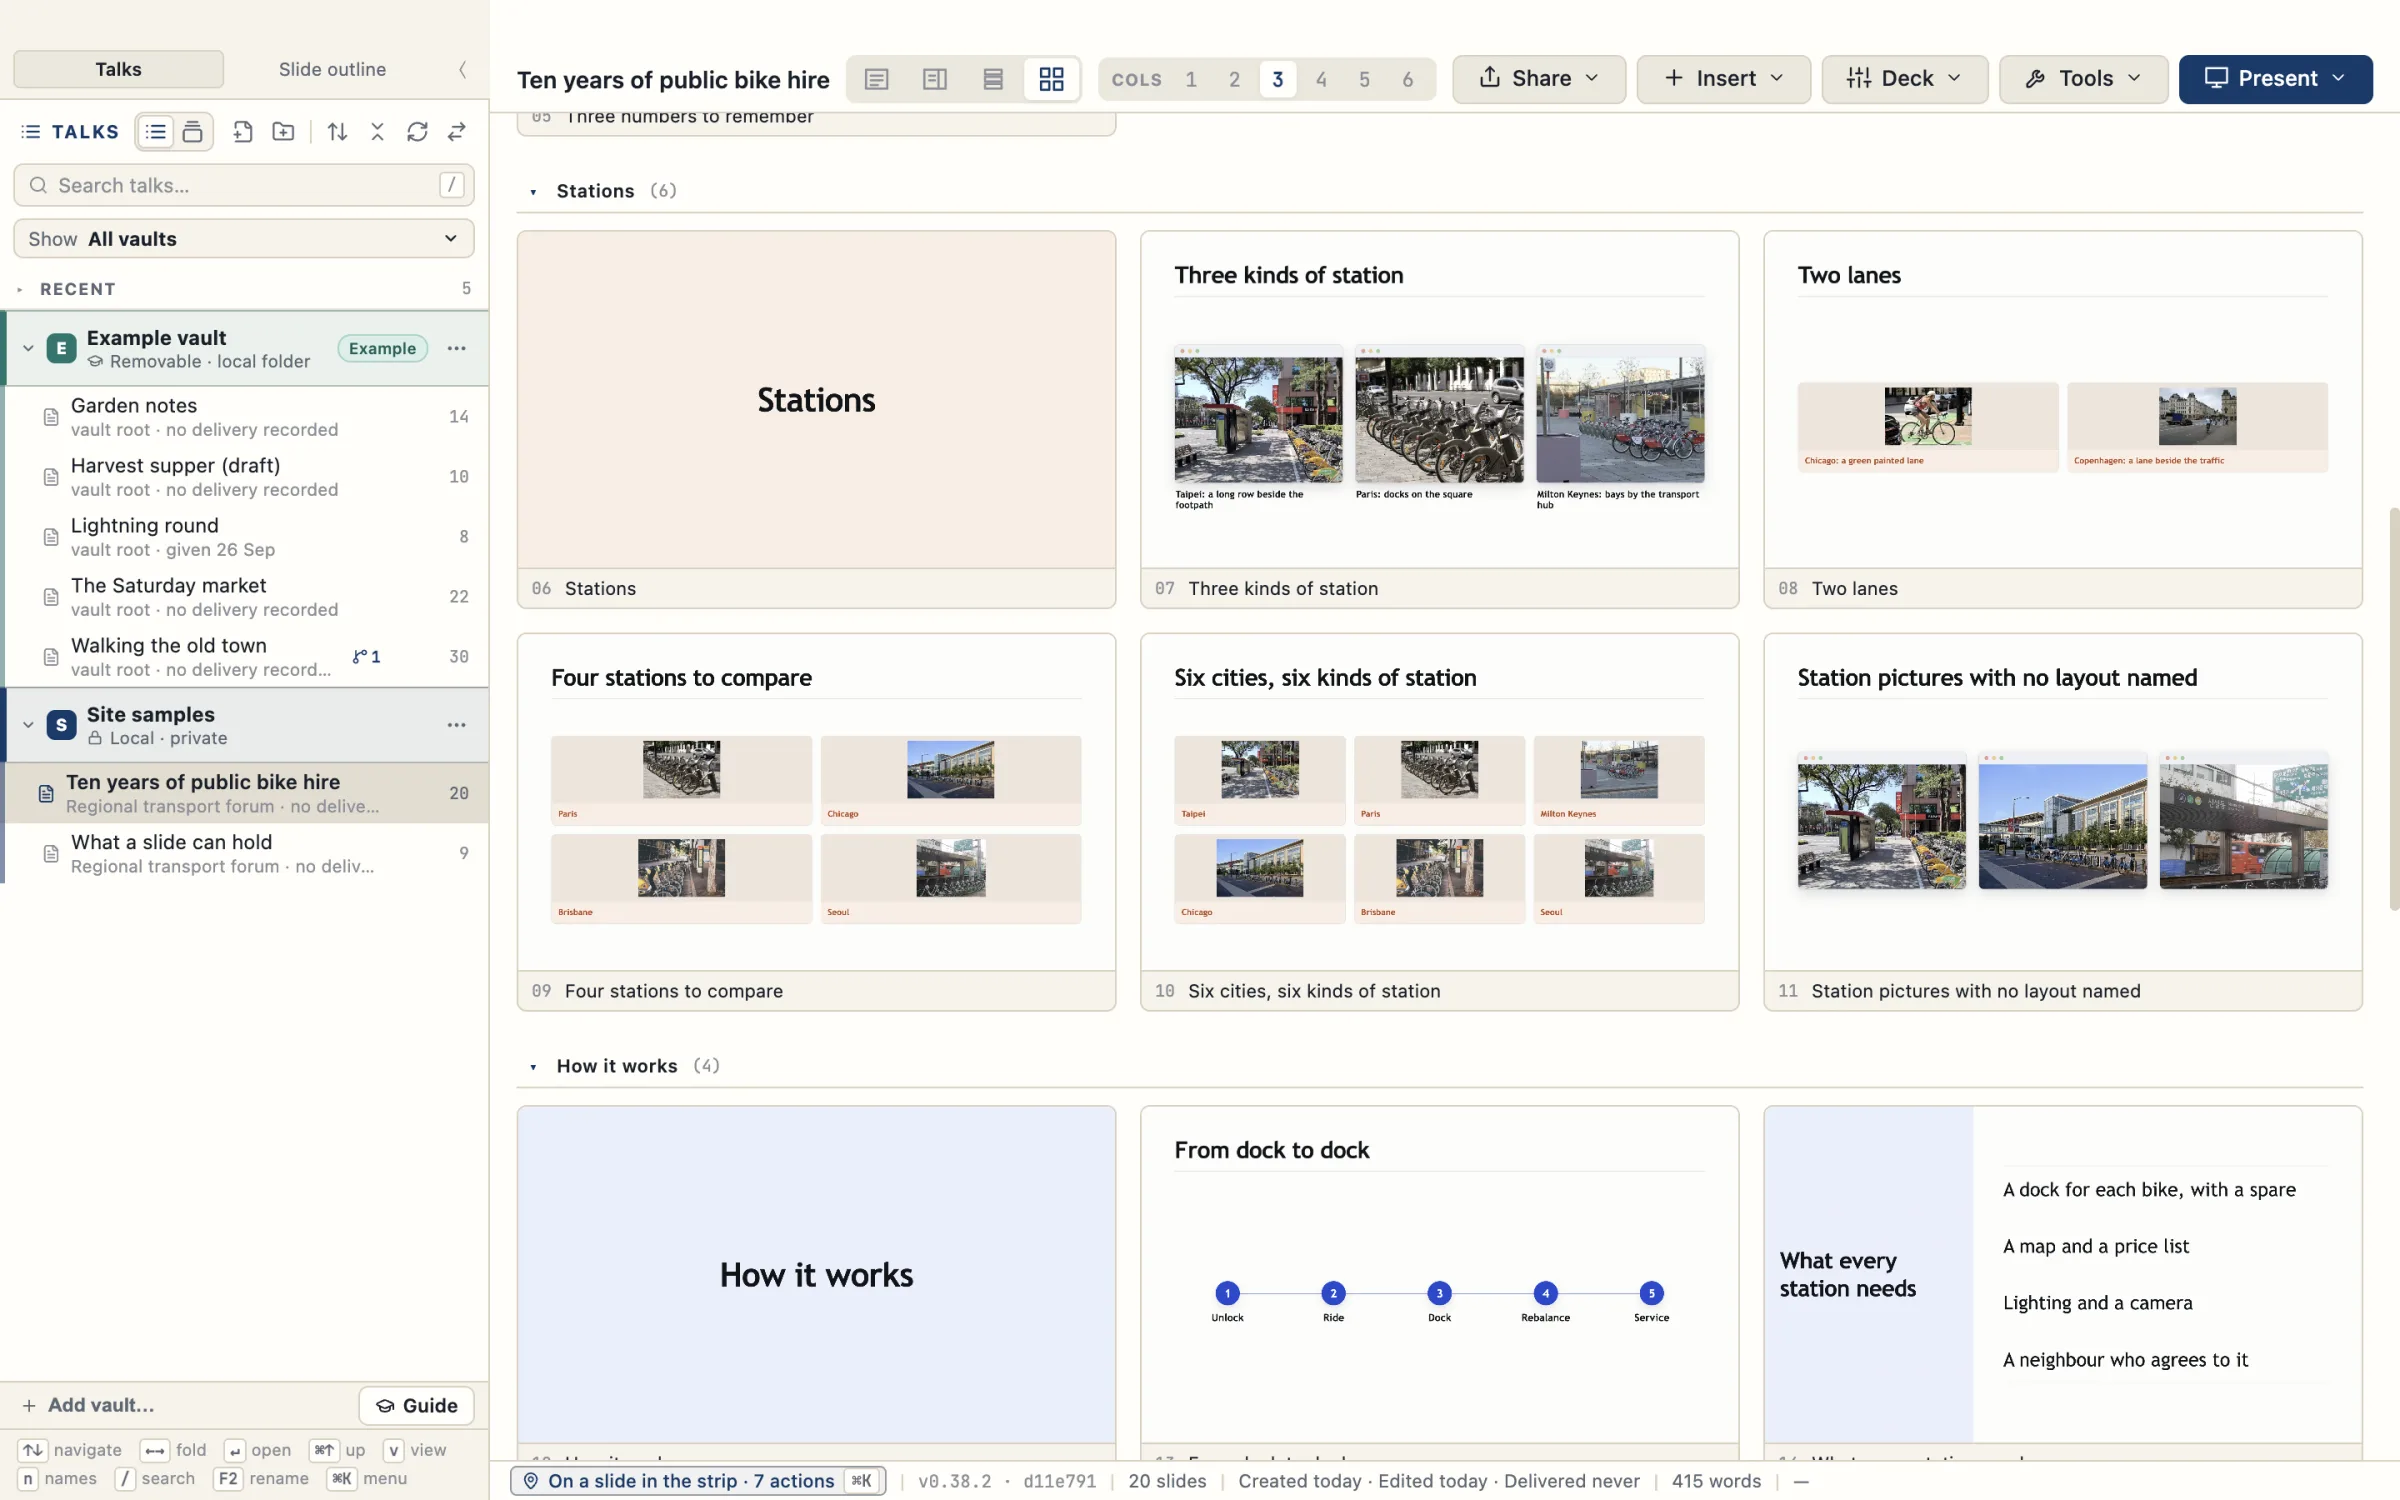The width and height of the screenshot is (2400, 1500).
Task: Set columns to 6
Action: (1407, 79)
